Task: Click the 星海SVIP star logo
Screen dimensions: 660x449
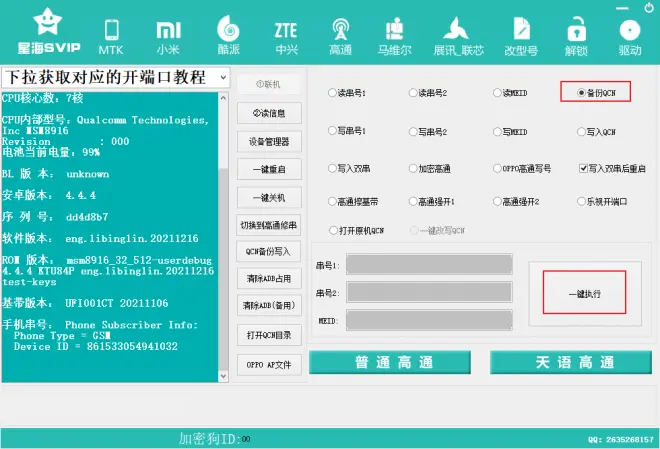Action: [x=48, y=31]
